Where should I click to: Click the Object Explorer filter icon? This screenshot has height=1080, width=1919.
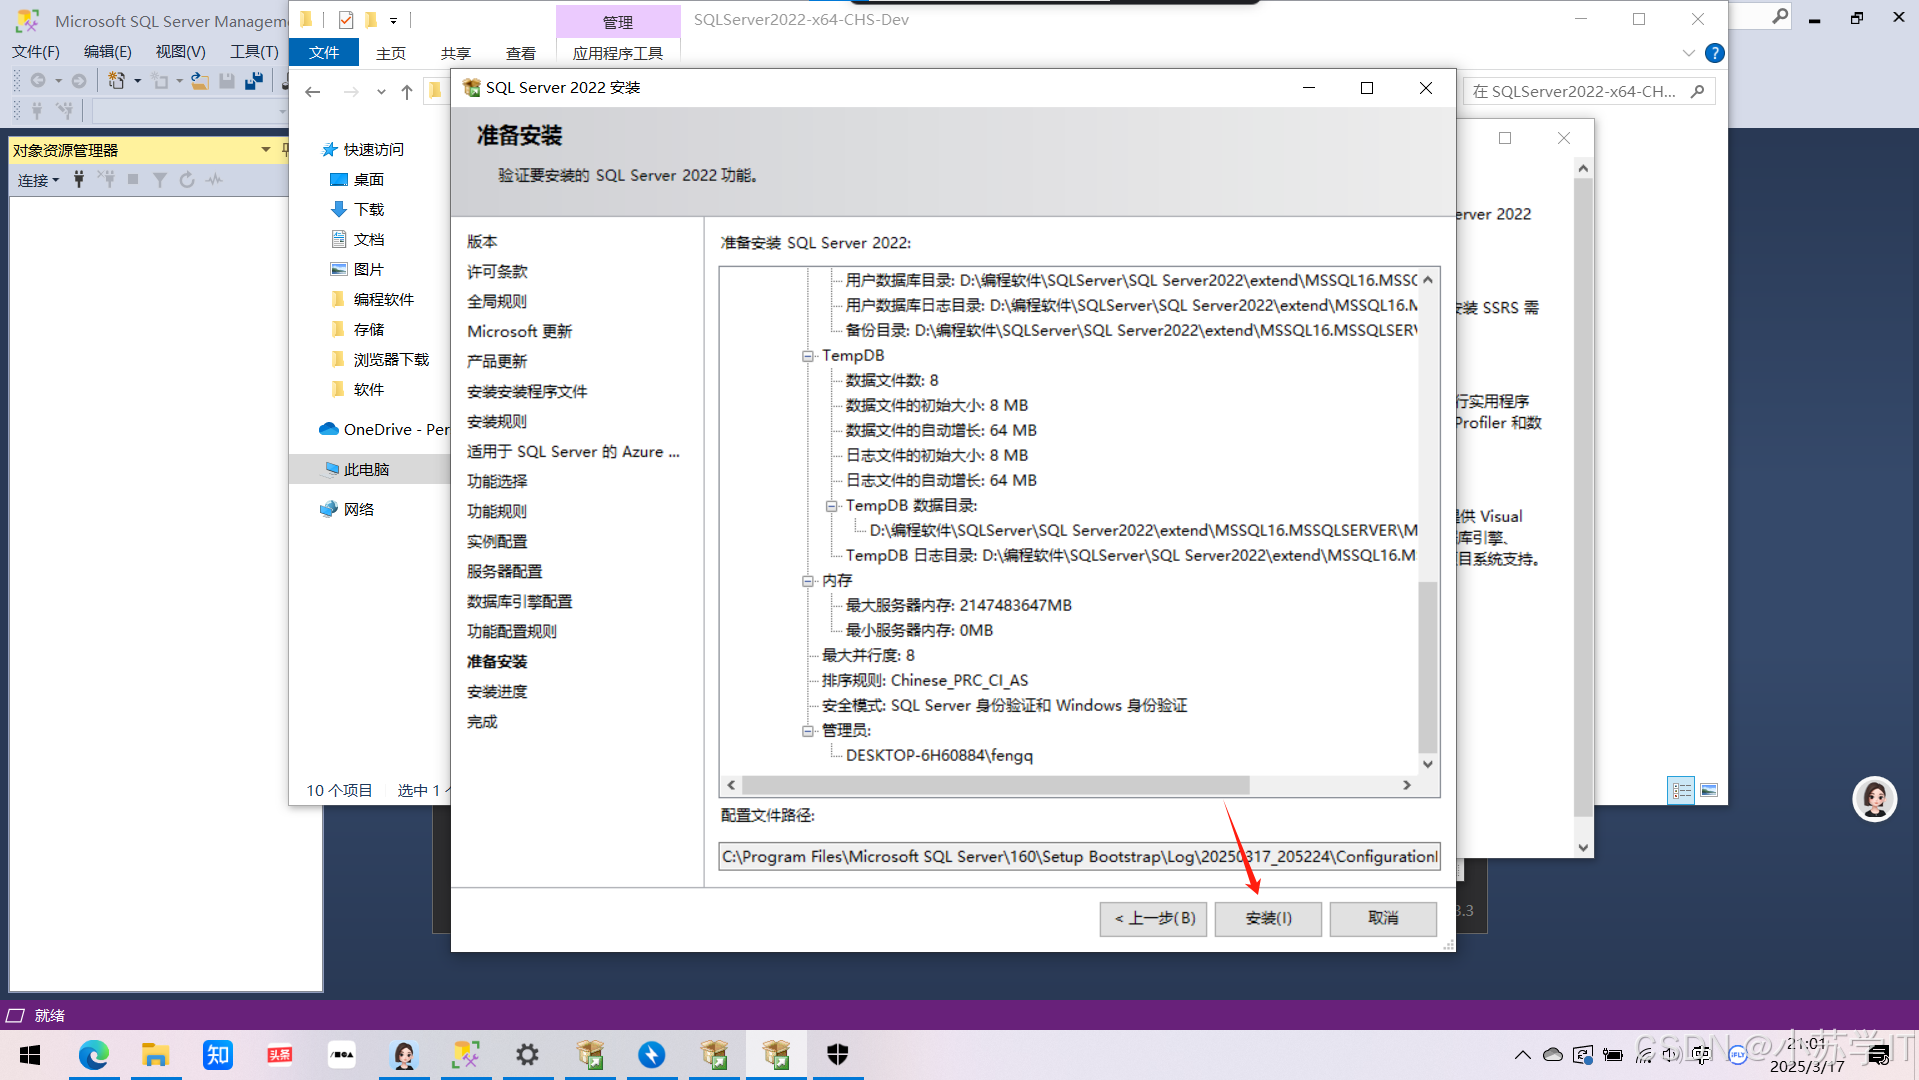point(160,180)
